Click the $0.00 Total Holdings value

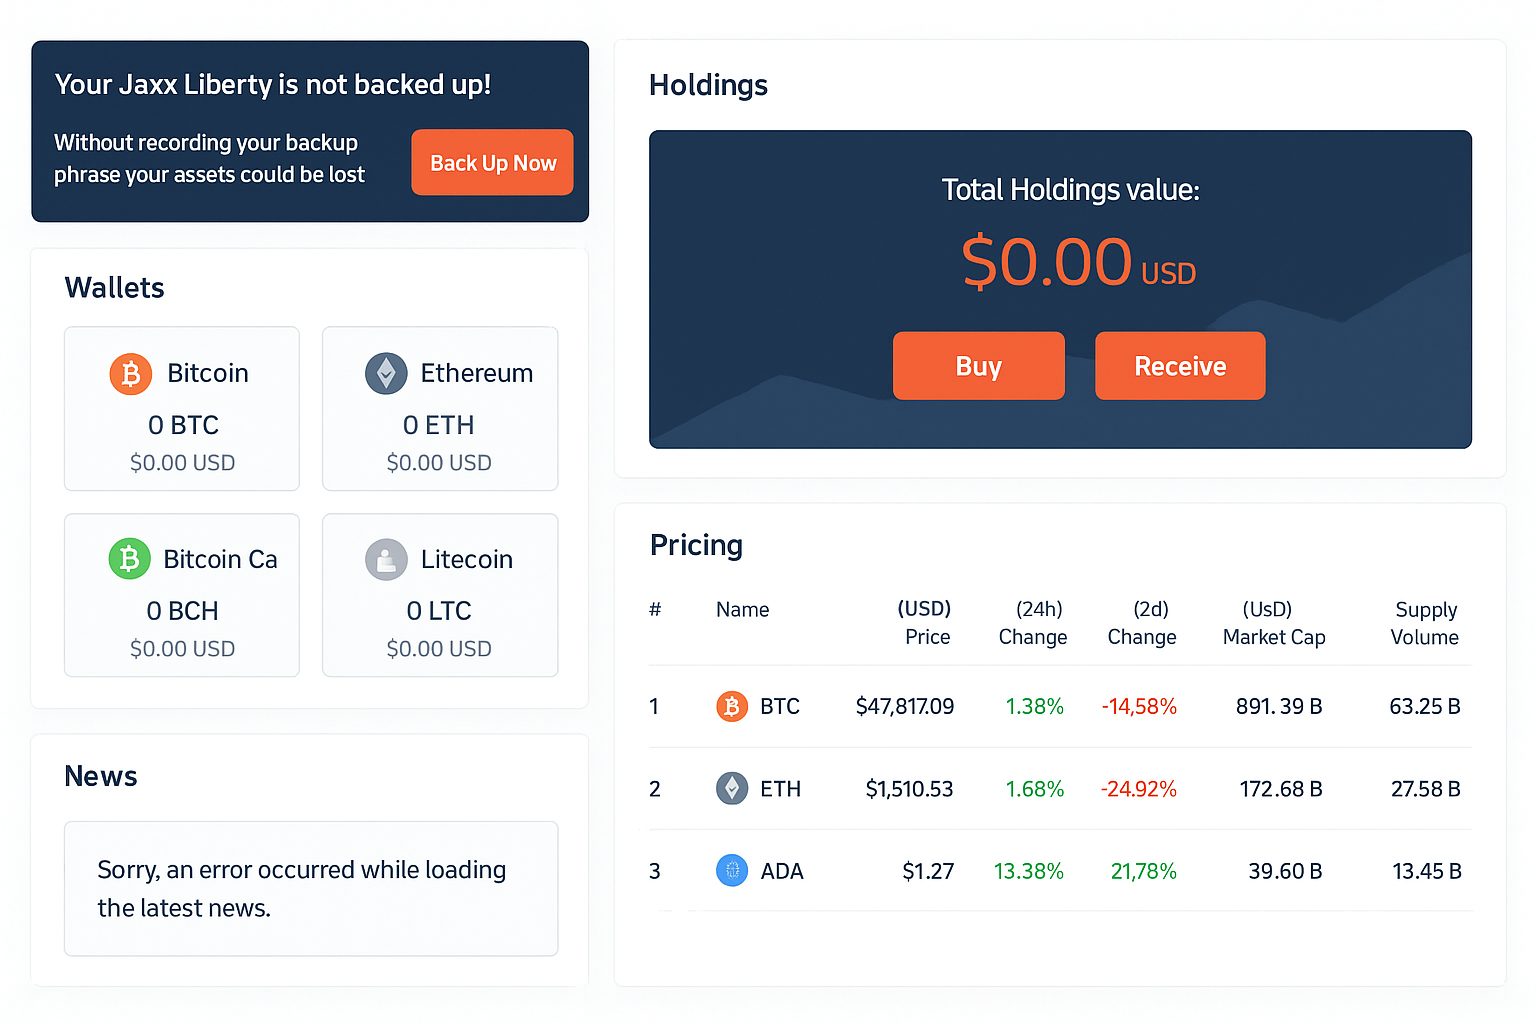tap(1046, 263)
